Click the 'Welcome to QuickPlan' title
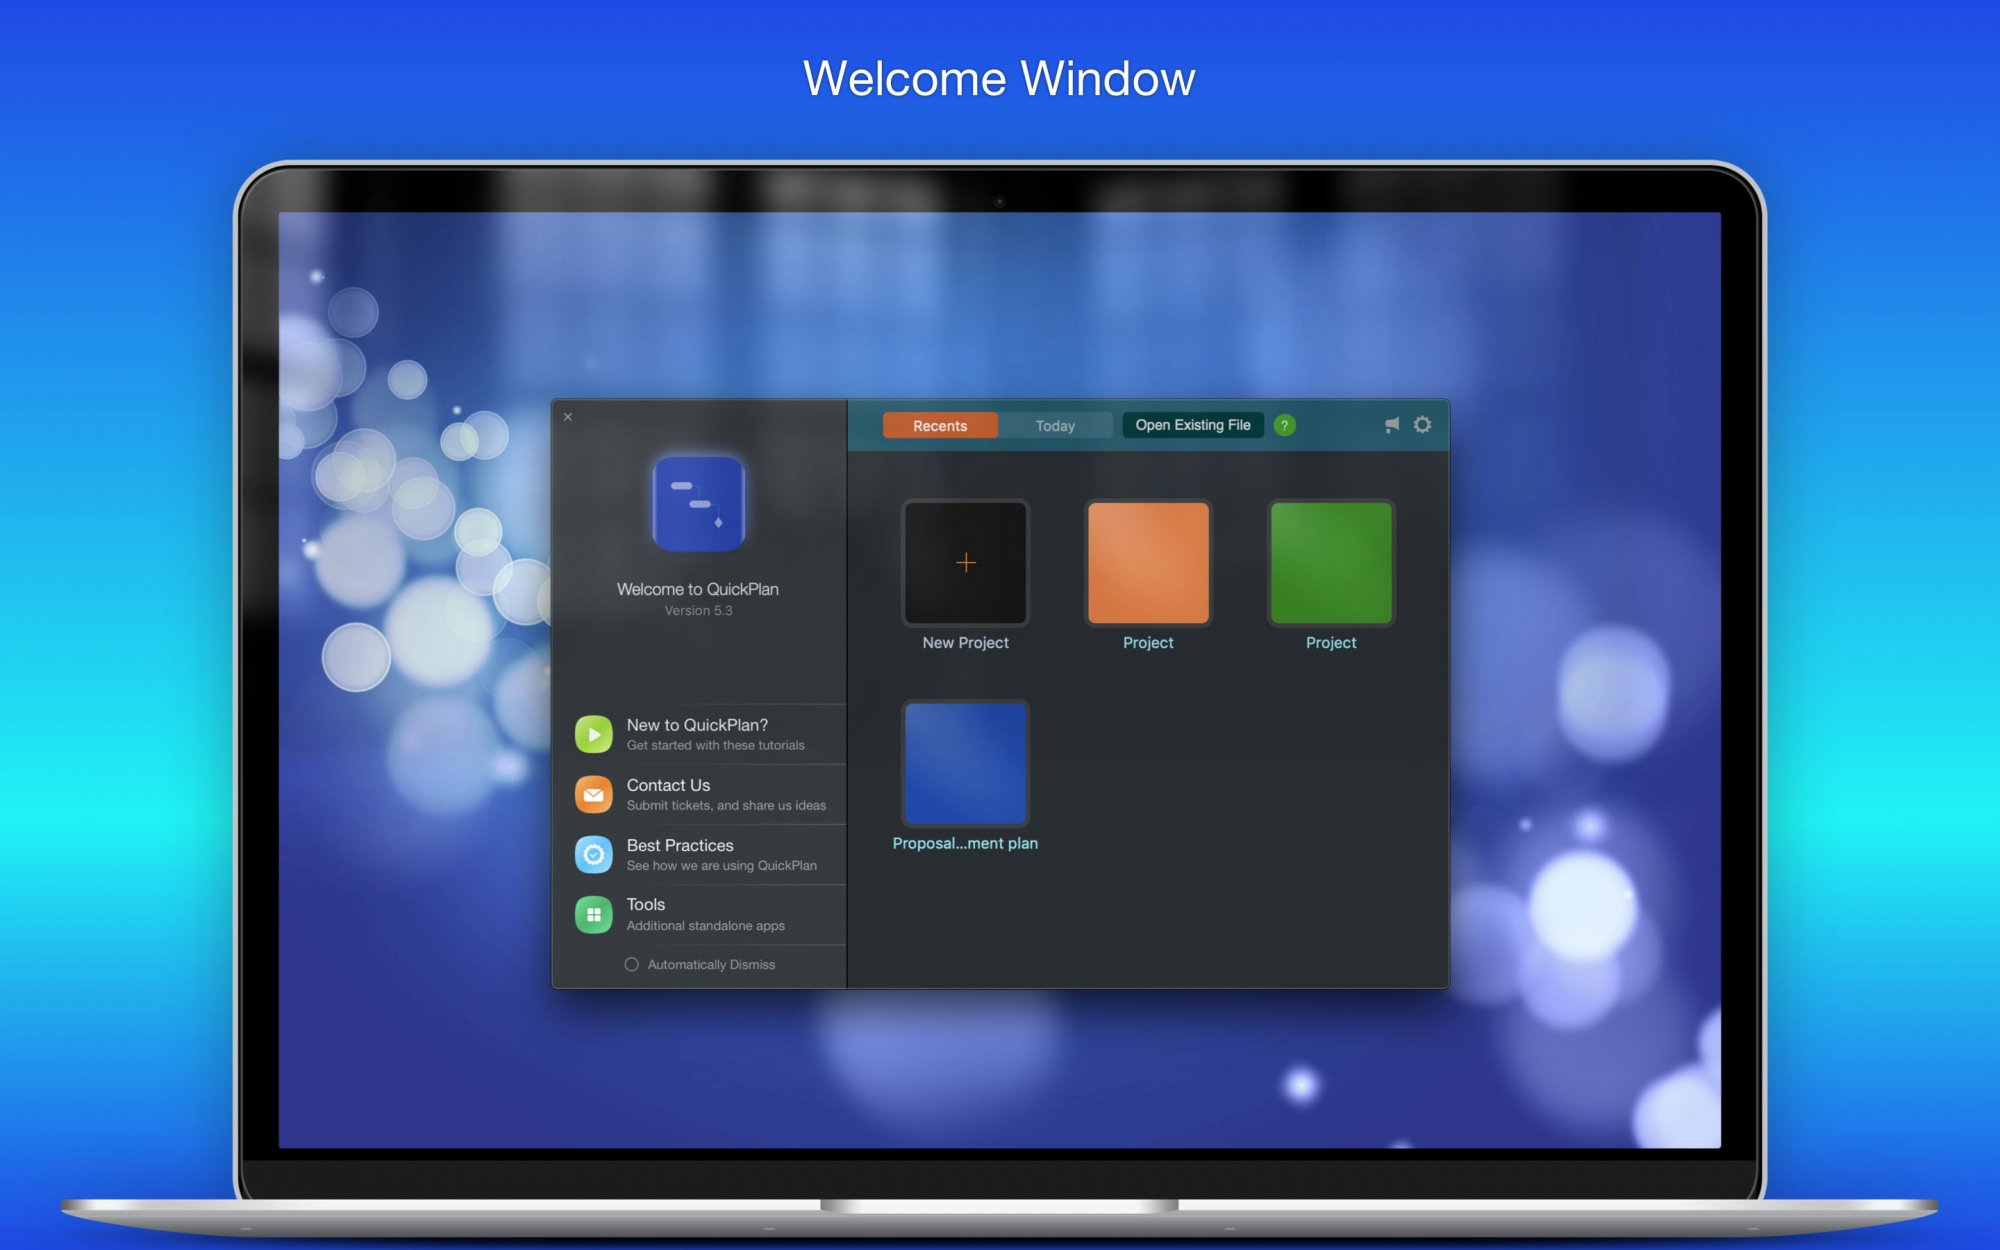 coord(698,589)
